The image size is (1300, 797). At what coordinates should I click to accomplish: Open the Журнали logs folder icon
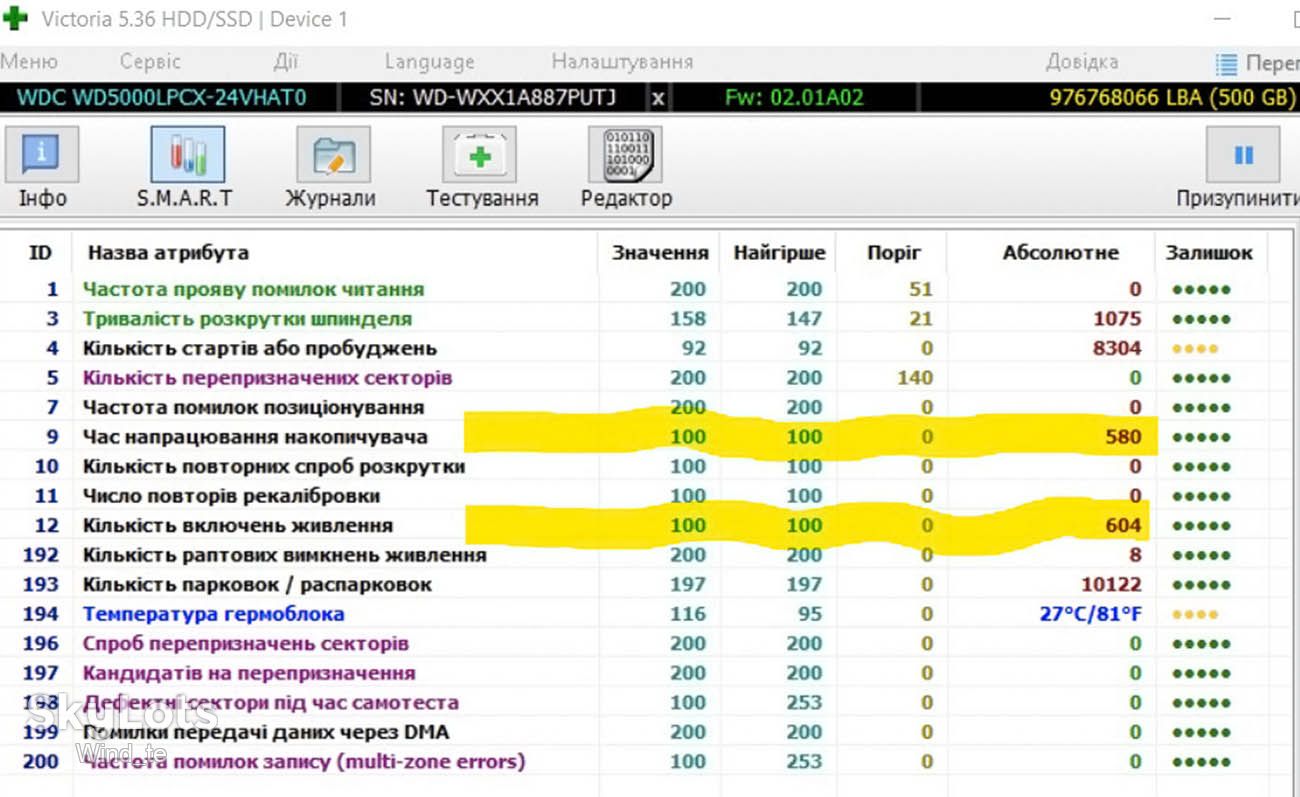[333, 154]
